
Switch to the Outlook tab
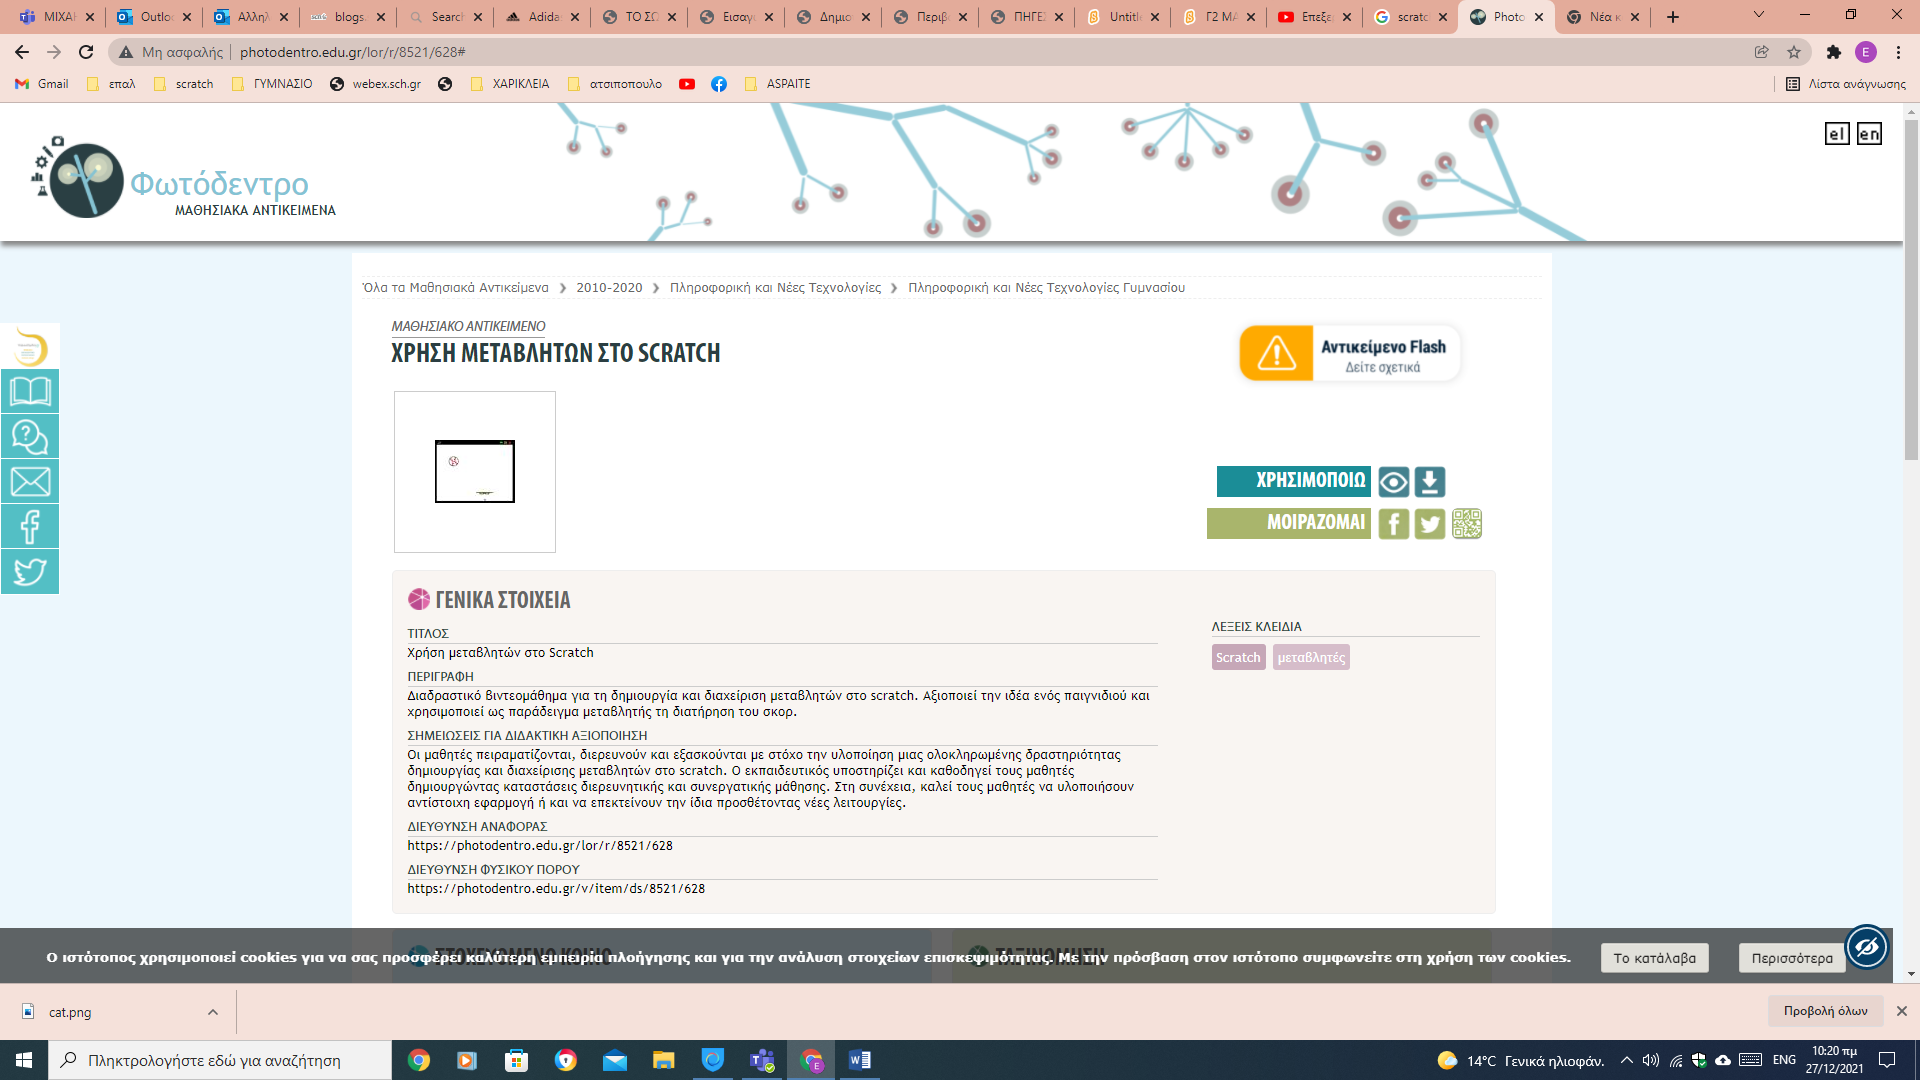tap(153, 17)
